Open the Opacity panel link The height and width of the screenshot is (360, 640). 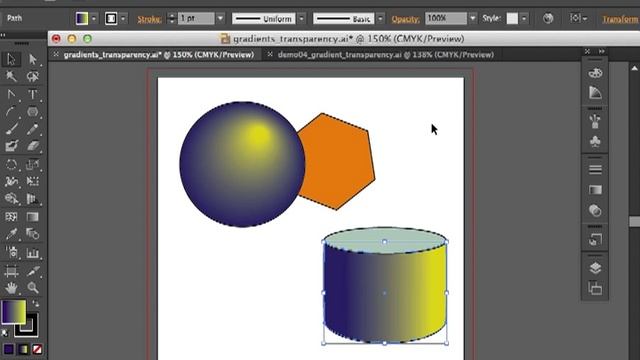[405, 19]
